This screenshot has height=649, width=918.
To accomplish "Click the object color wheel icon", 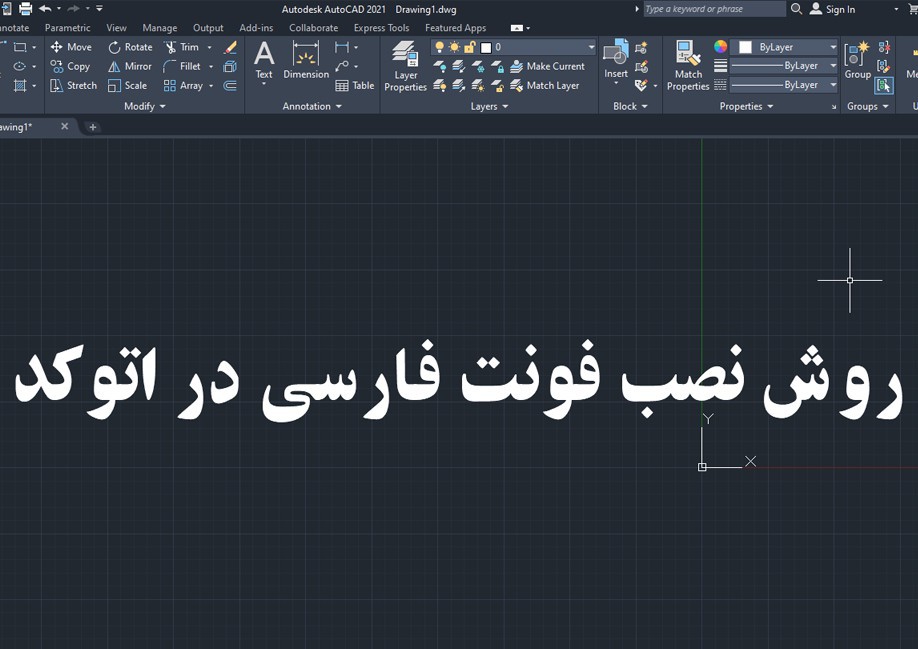I will click(x=721, y=47).
